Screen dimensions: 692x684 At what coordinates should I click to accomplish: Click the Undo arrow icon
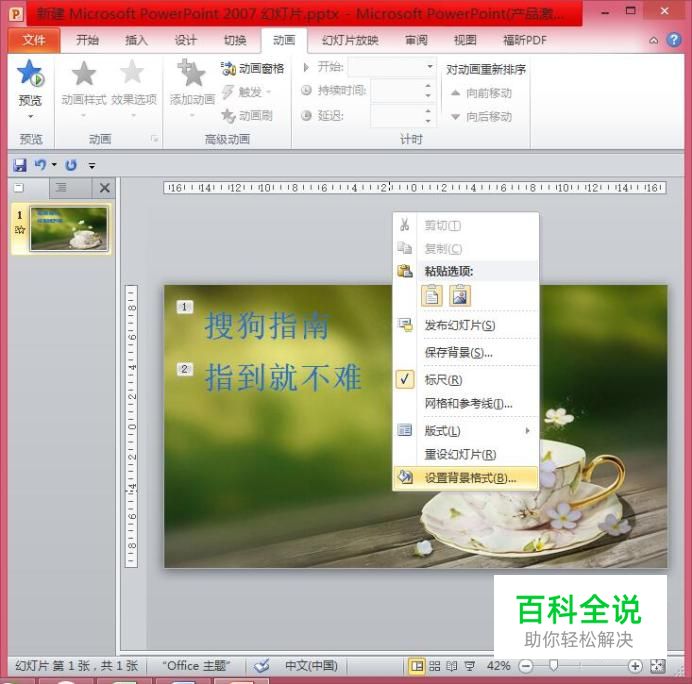[40, 165]
